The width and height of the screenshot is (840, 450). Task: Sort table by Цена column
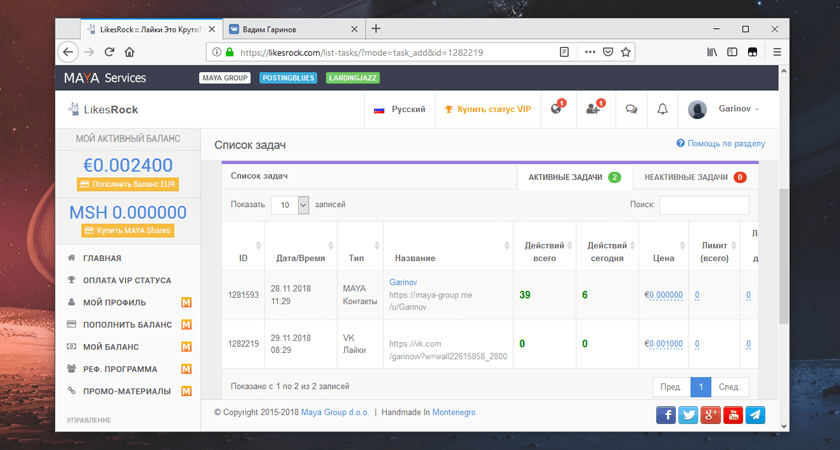pyautogui.click(x=664, y=246)
